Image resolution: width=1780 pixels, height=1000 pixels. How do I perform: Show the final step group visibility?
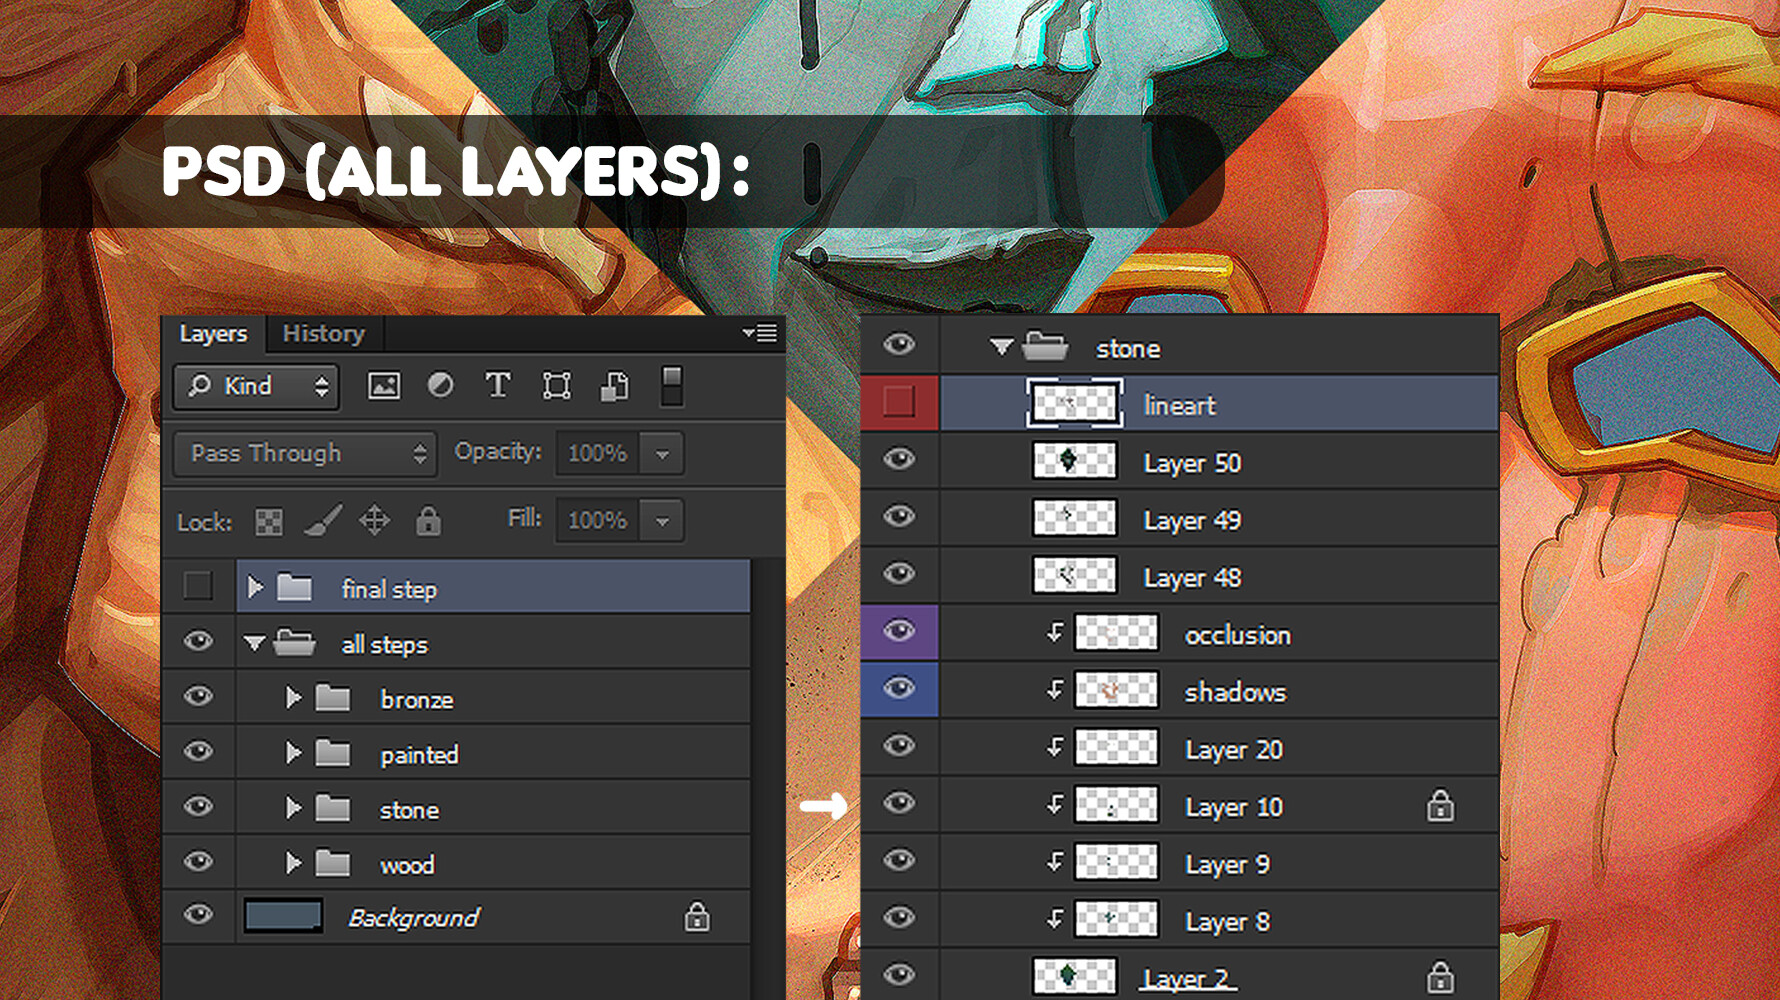[x=198, y=588]
